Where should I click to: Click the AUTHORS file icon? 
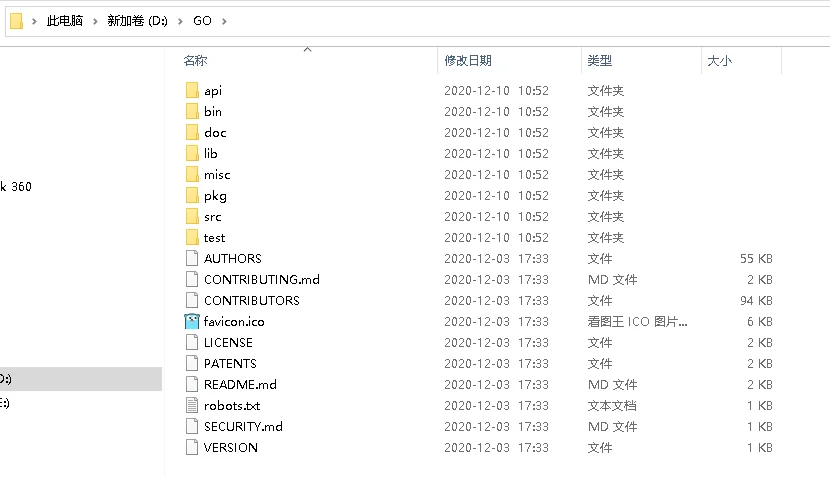click(x=192, y=258)
